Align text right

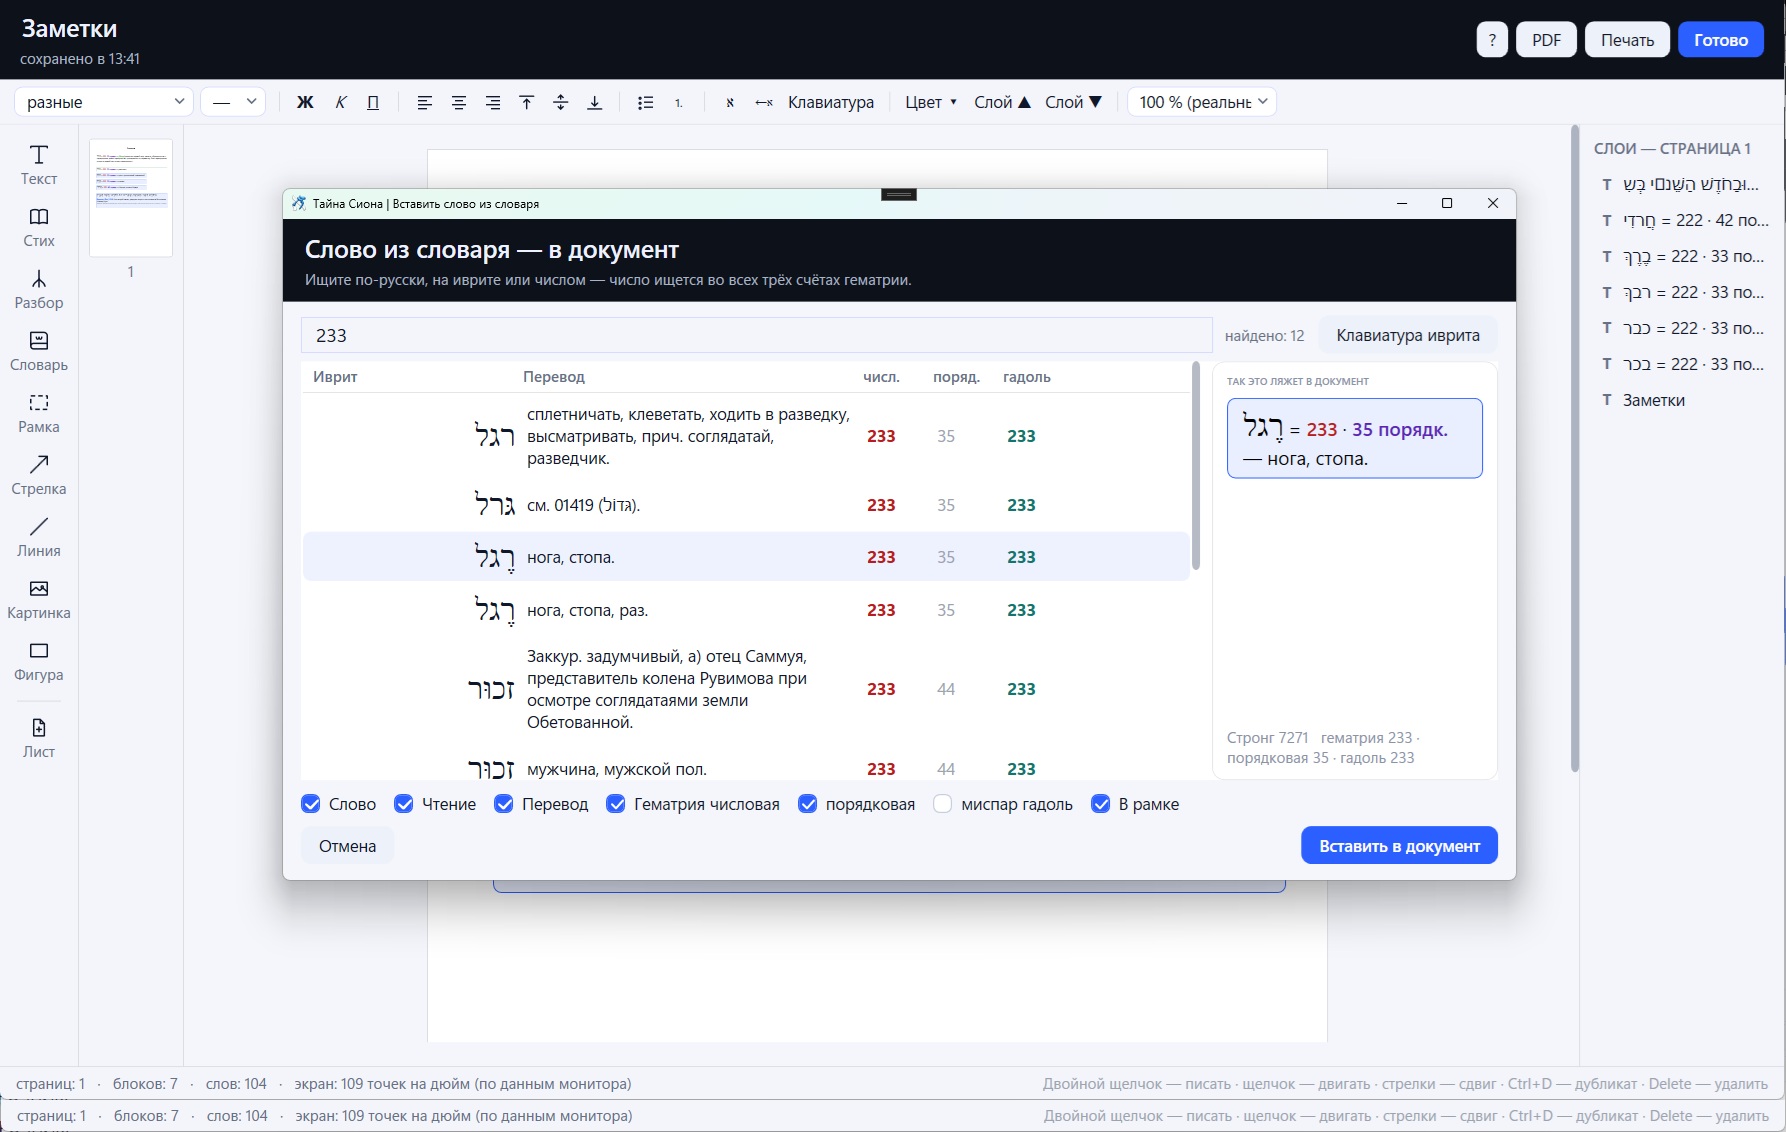coord(493,102)
